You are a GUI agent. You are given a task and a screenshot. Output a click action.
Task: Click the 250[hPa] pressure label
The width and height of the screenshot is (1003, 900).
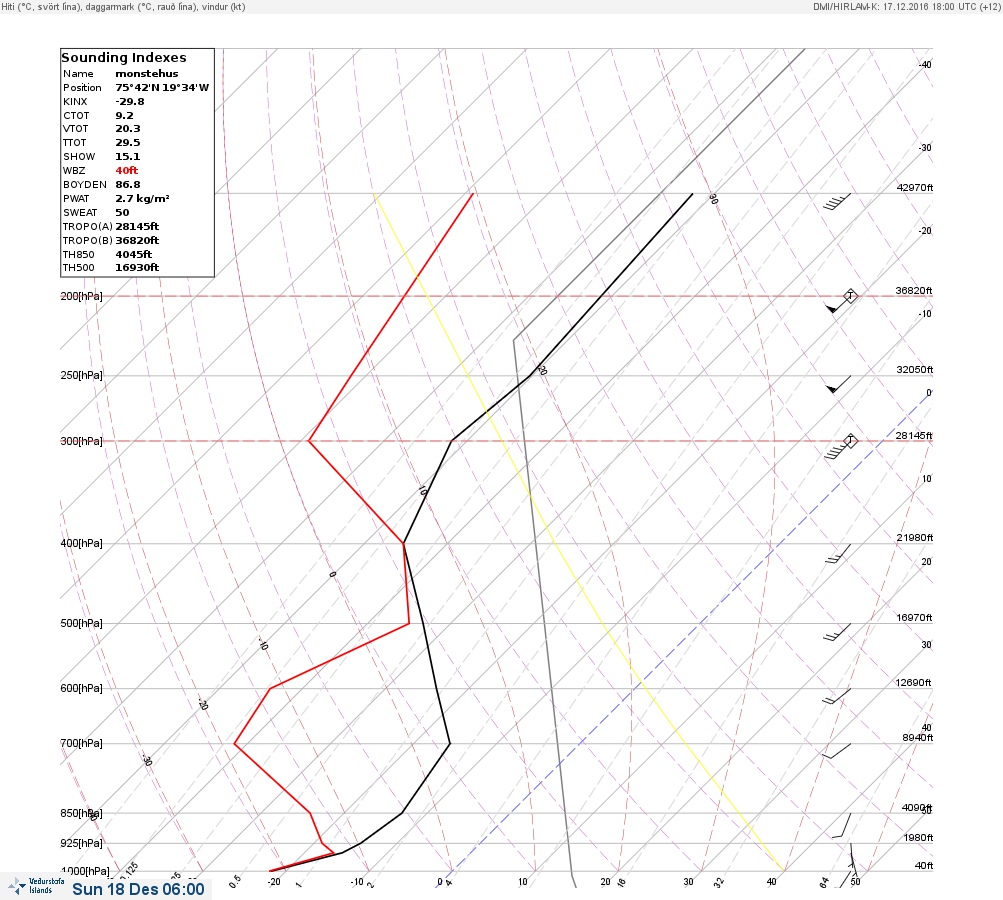click(81, 375)
